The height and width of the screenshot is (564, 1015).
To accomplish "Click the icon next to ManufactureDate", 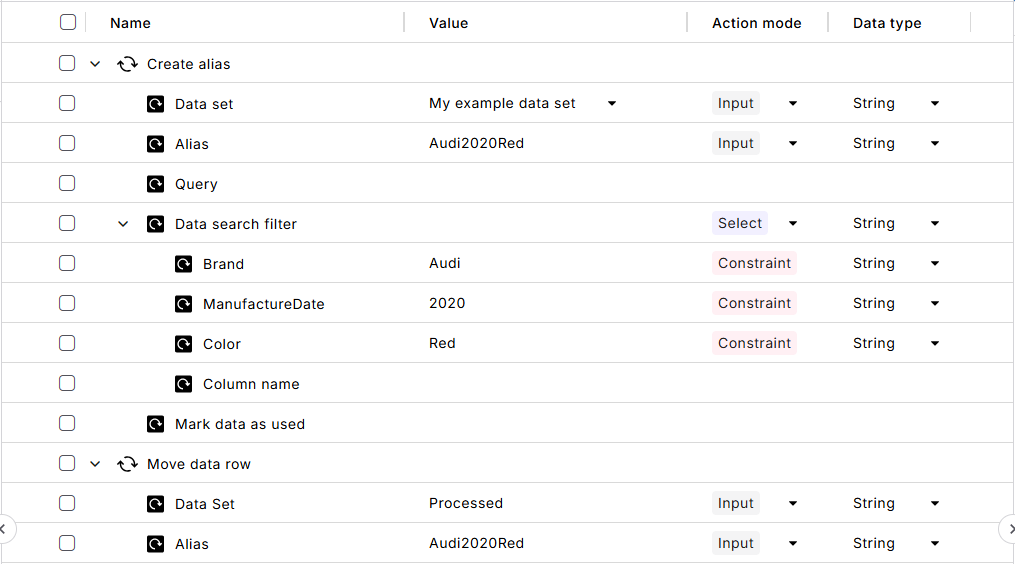I will [x=183, y=304].
